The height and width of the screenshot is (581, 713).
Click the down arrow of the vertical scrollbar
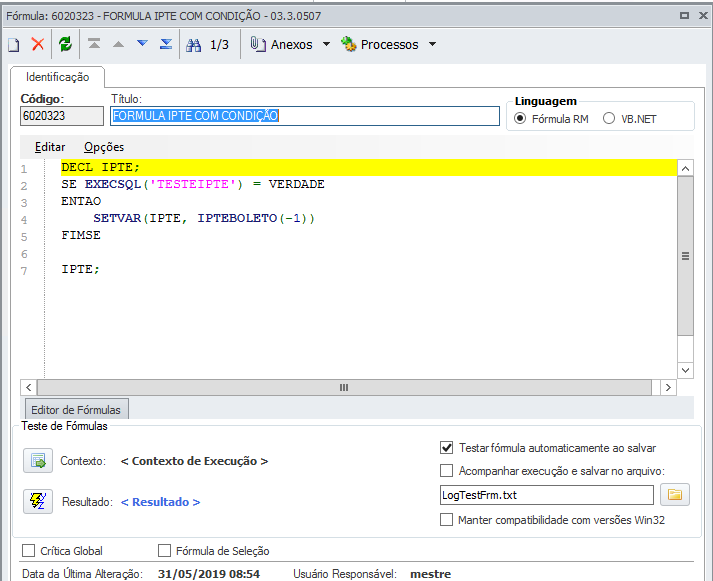pyautogui.click(x=685, y=370)
